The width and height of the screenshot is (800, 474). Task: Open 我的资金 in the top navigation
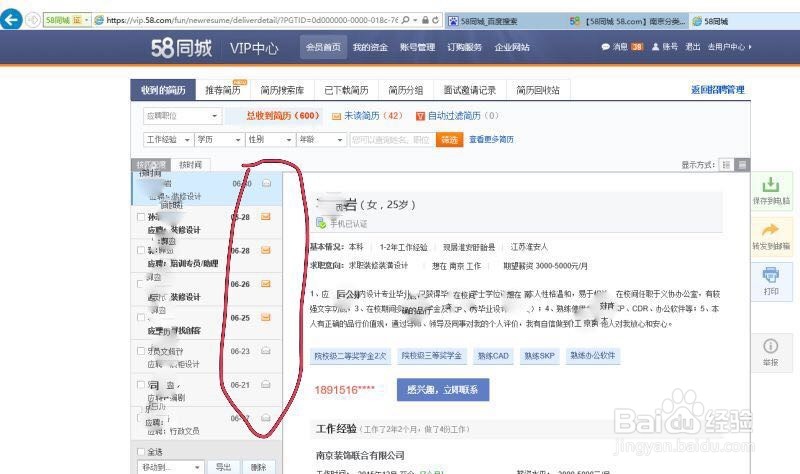pos(370,47)
